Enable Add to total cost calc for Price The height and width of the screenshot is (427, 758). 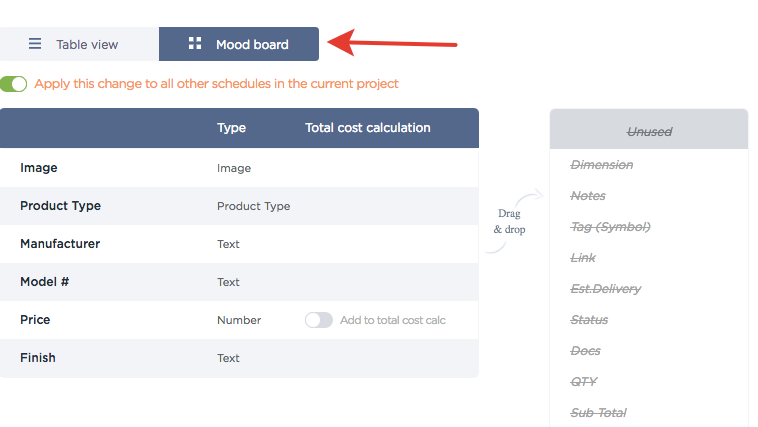point(319,320)
